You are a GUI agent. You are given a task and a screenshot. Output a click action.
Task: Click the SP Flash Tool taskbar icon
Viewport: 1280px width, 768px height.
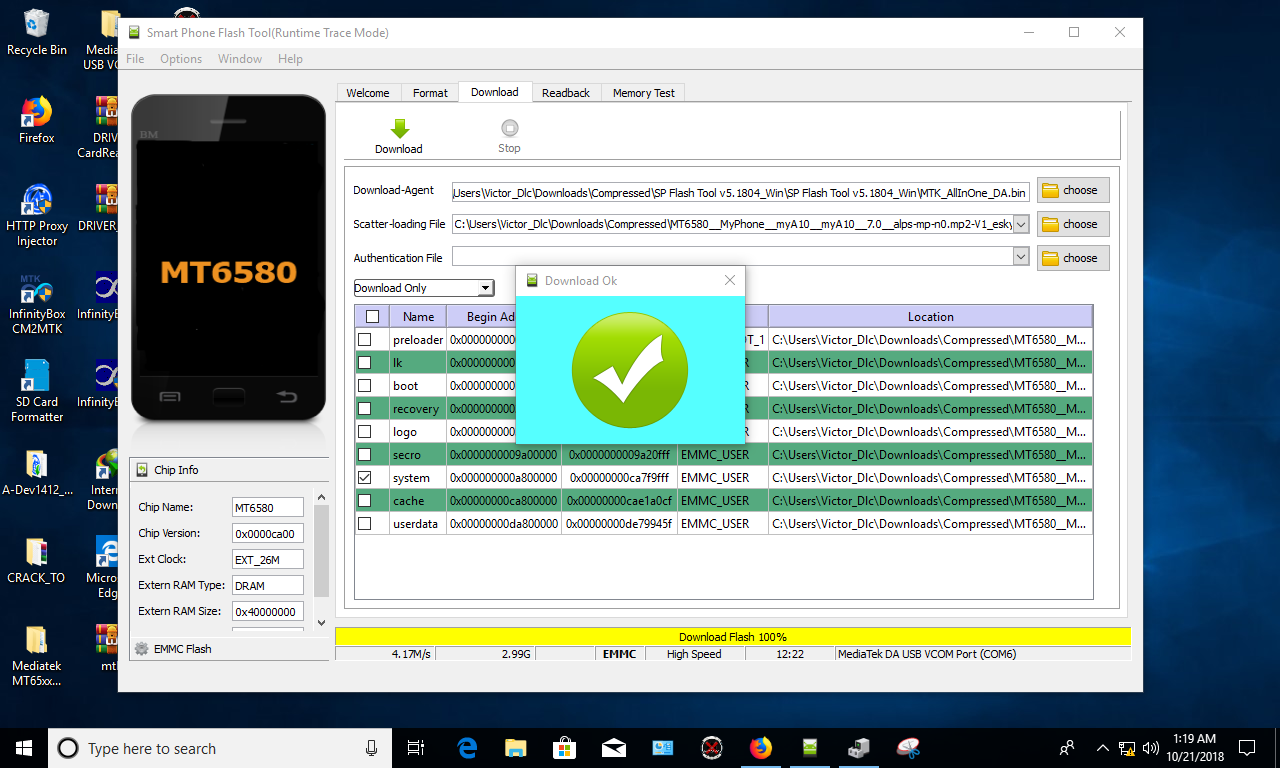tap(810, 748)
